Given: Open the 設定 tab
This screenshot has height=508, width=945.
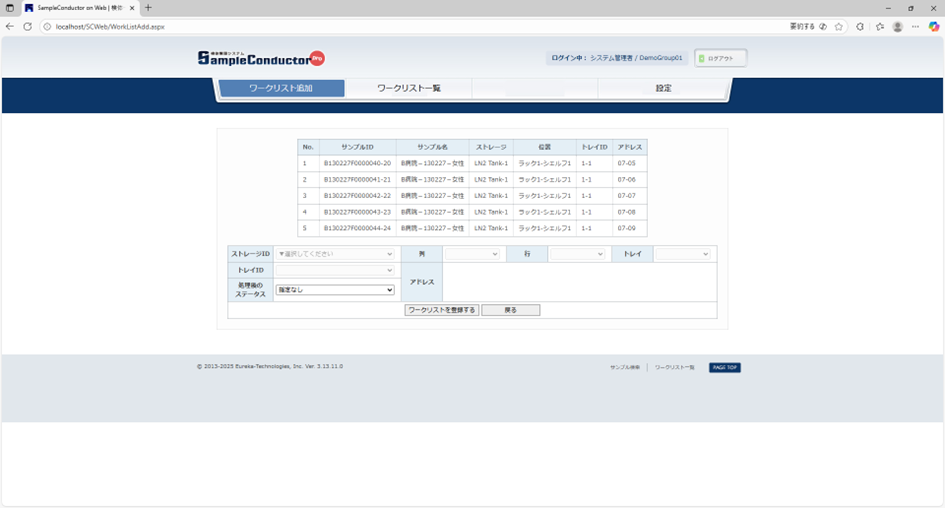Looking at the screenshot, I should click(663, 89).
